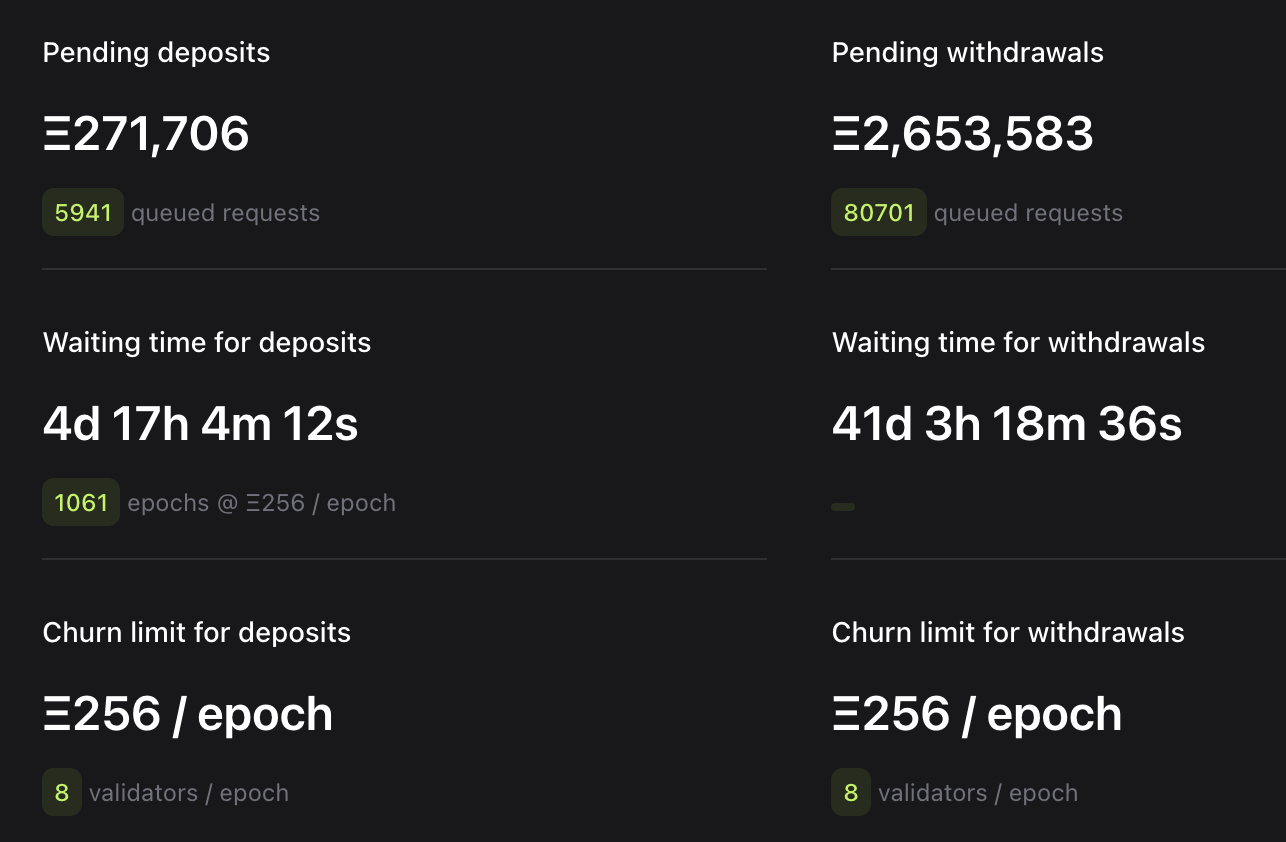Click the 1061 epochs badge
This screenshot has width=1286, height=842.
click(x=81, y=502)
